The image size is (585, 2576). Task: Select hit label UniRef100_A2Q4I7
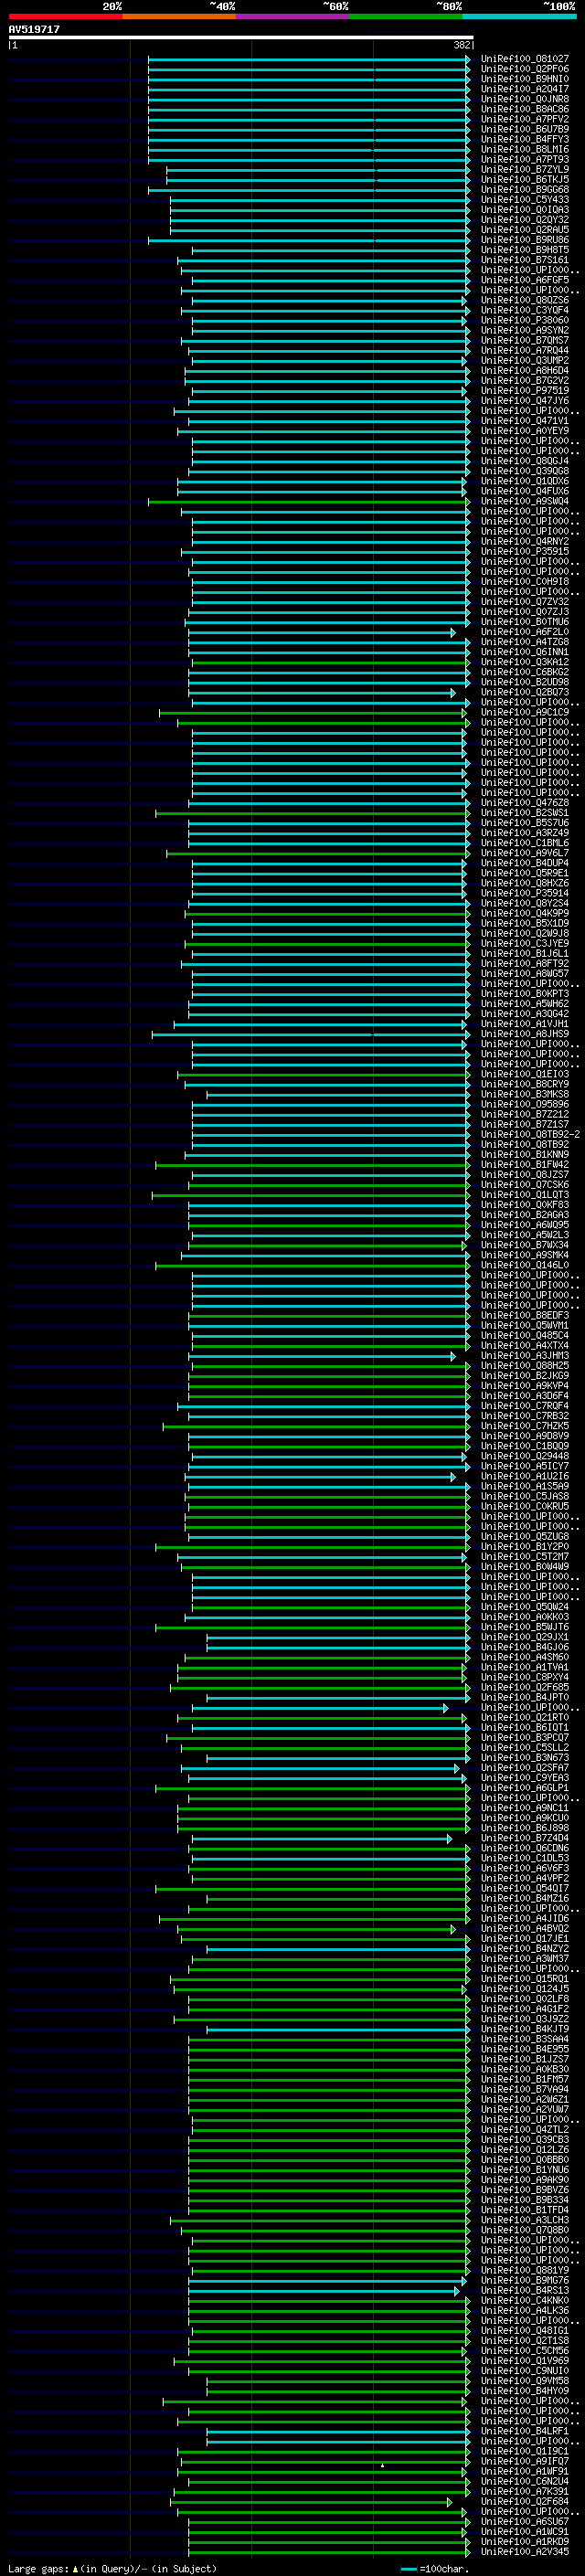(x=525, y=89)
